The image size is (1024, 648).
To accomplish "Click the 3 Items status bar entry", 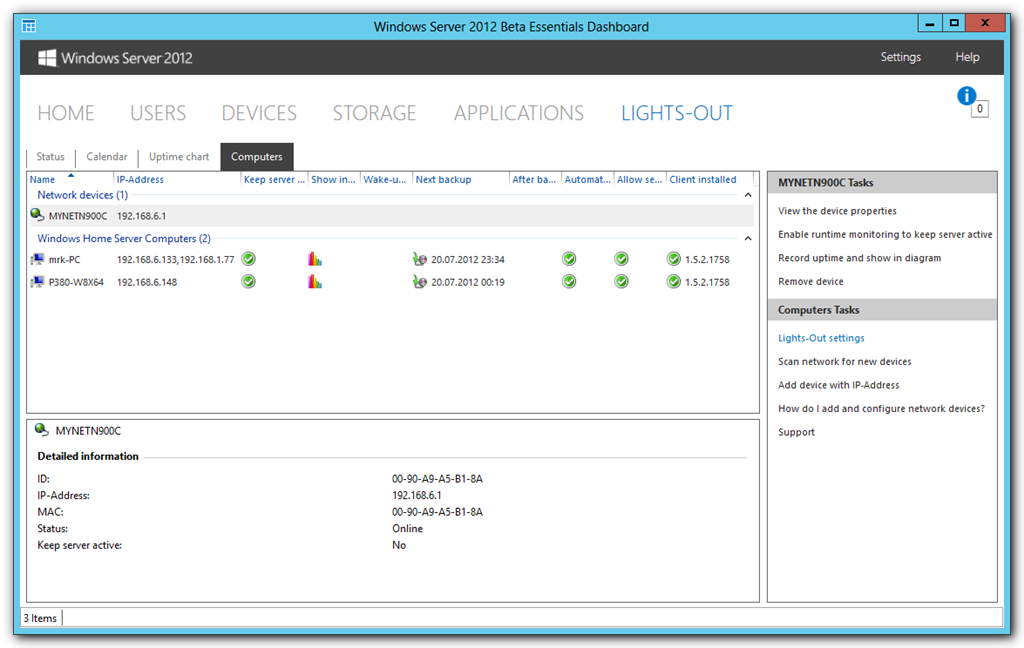I will click(x=40, y=618).
